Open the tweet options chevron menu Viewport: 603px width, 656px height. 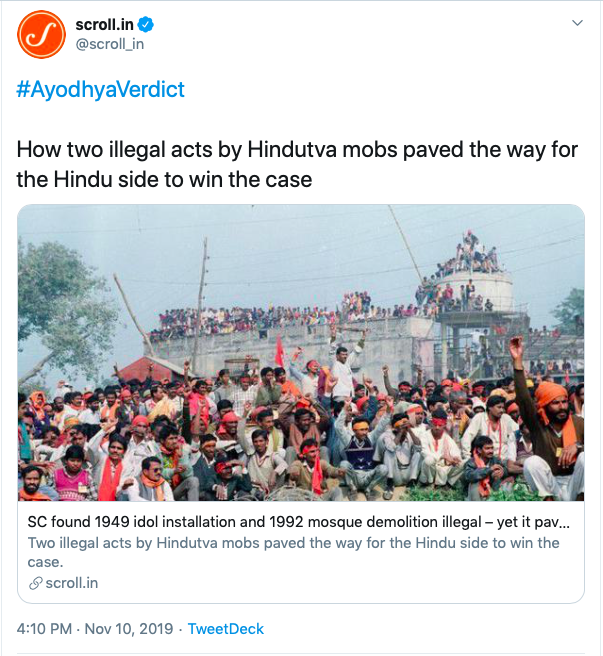tap(576, 23)
